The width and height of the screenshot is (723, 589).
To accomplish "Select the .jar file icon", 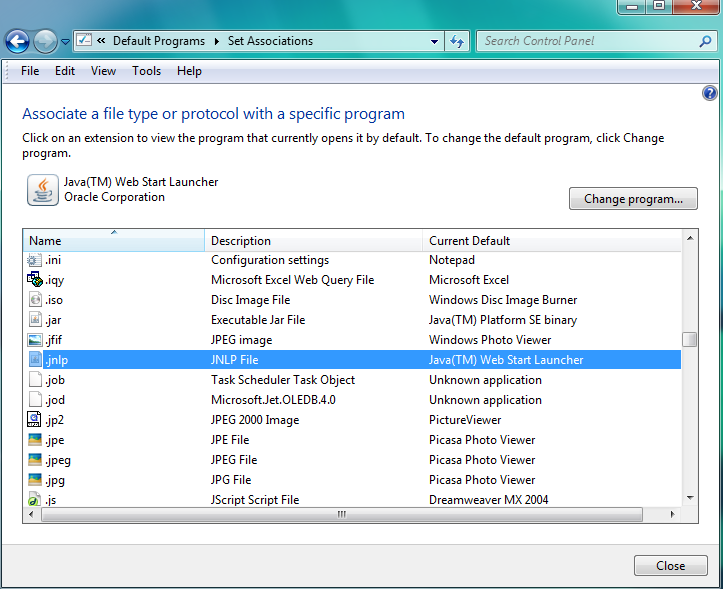I will coord(35,320).
